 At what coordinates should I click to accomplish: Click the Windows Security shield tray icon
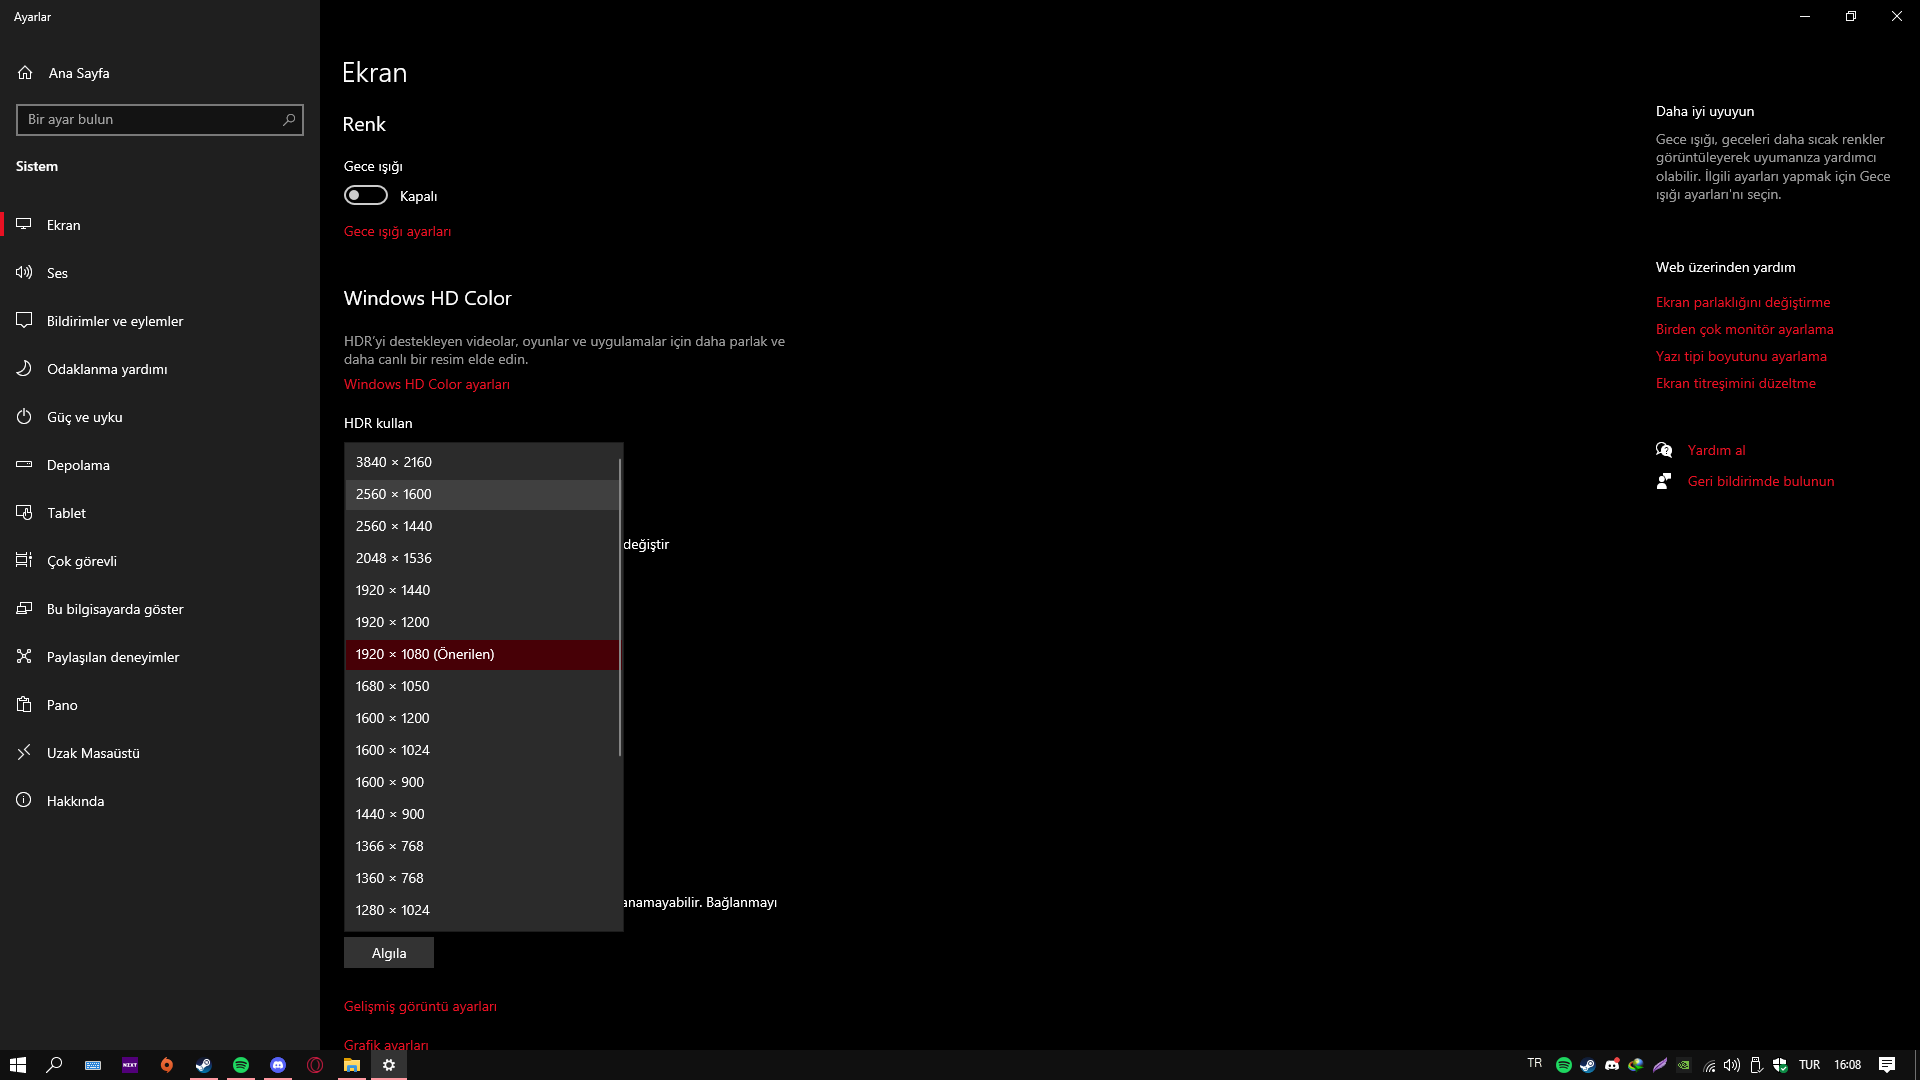(x=1780, y=1065)
